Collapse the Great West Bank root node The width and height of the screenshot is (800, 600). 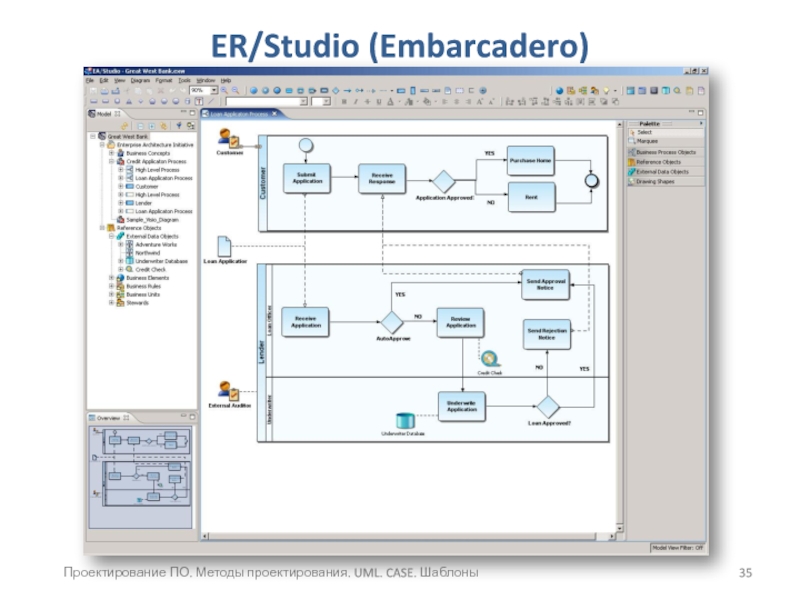[x=93, y=137]
